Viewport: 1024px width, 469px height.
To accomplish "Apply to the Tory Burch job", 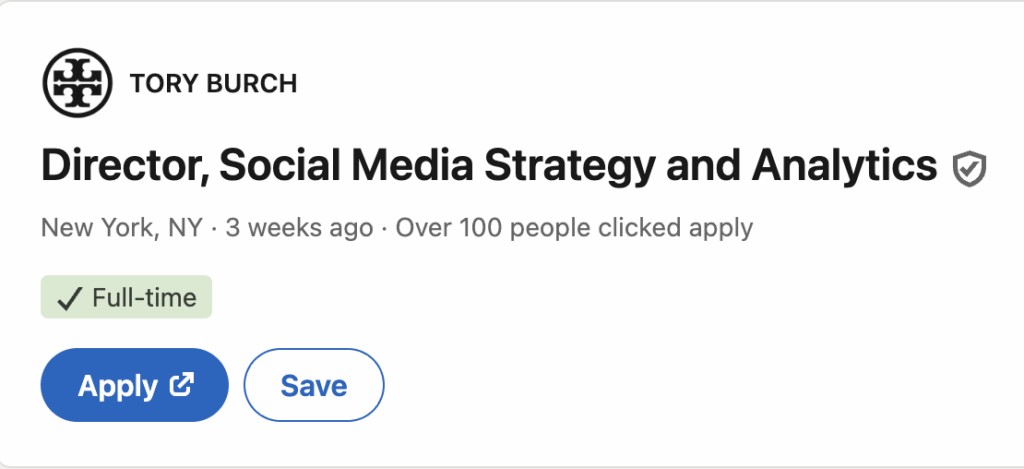I will point(135,385).
